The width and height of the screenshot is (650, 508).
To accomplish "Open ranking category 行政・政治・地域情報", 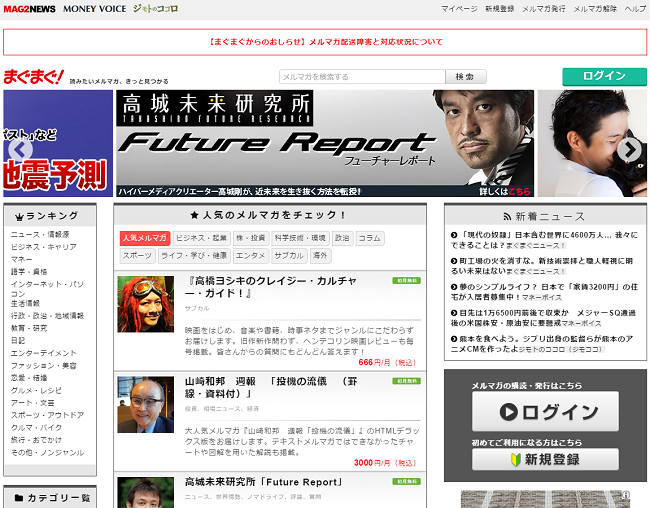I will [47, 316].
